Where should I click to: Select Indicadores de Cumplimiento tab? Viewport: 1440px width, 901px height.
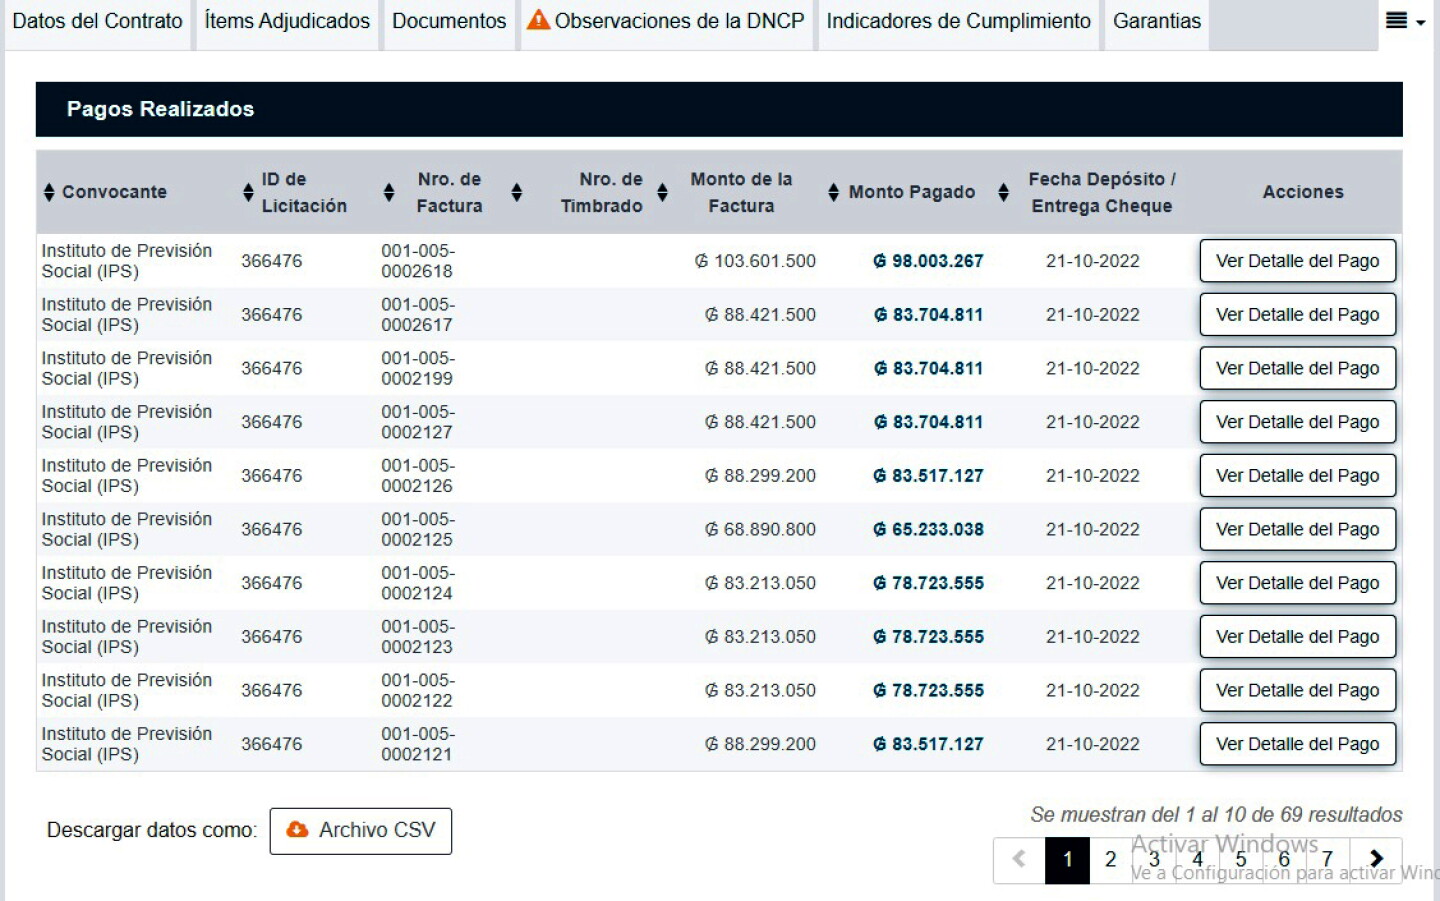point(958,21)
